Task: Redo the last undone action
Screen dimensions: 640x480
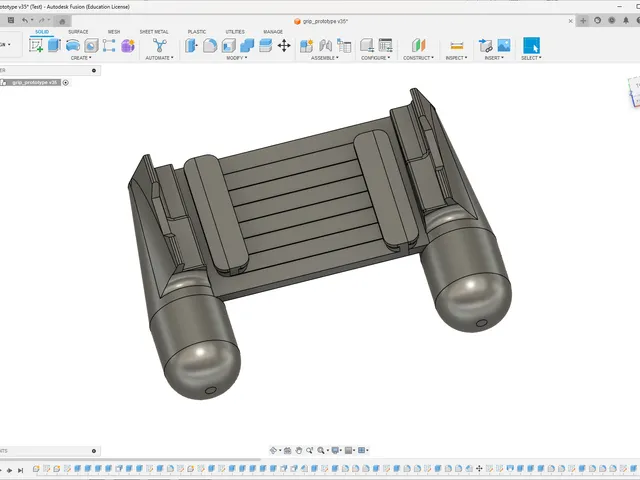Action: tap(42, 20)
